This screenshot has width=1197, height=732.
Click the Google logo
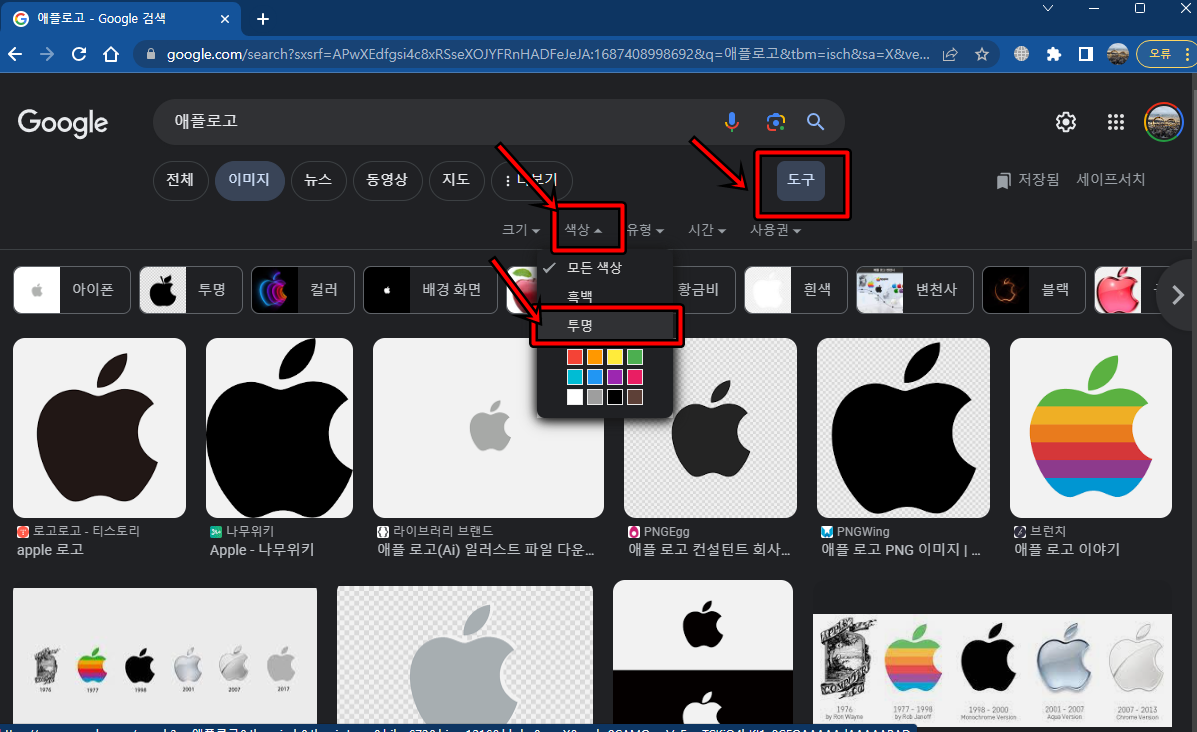(63, 123)
